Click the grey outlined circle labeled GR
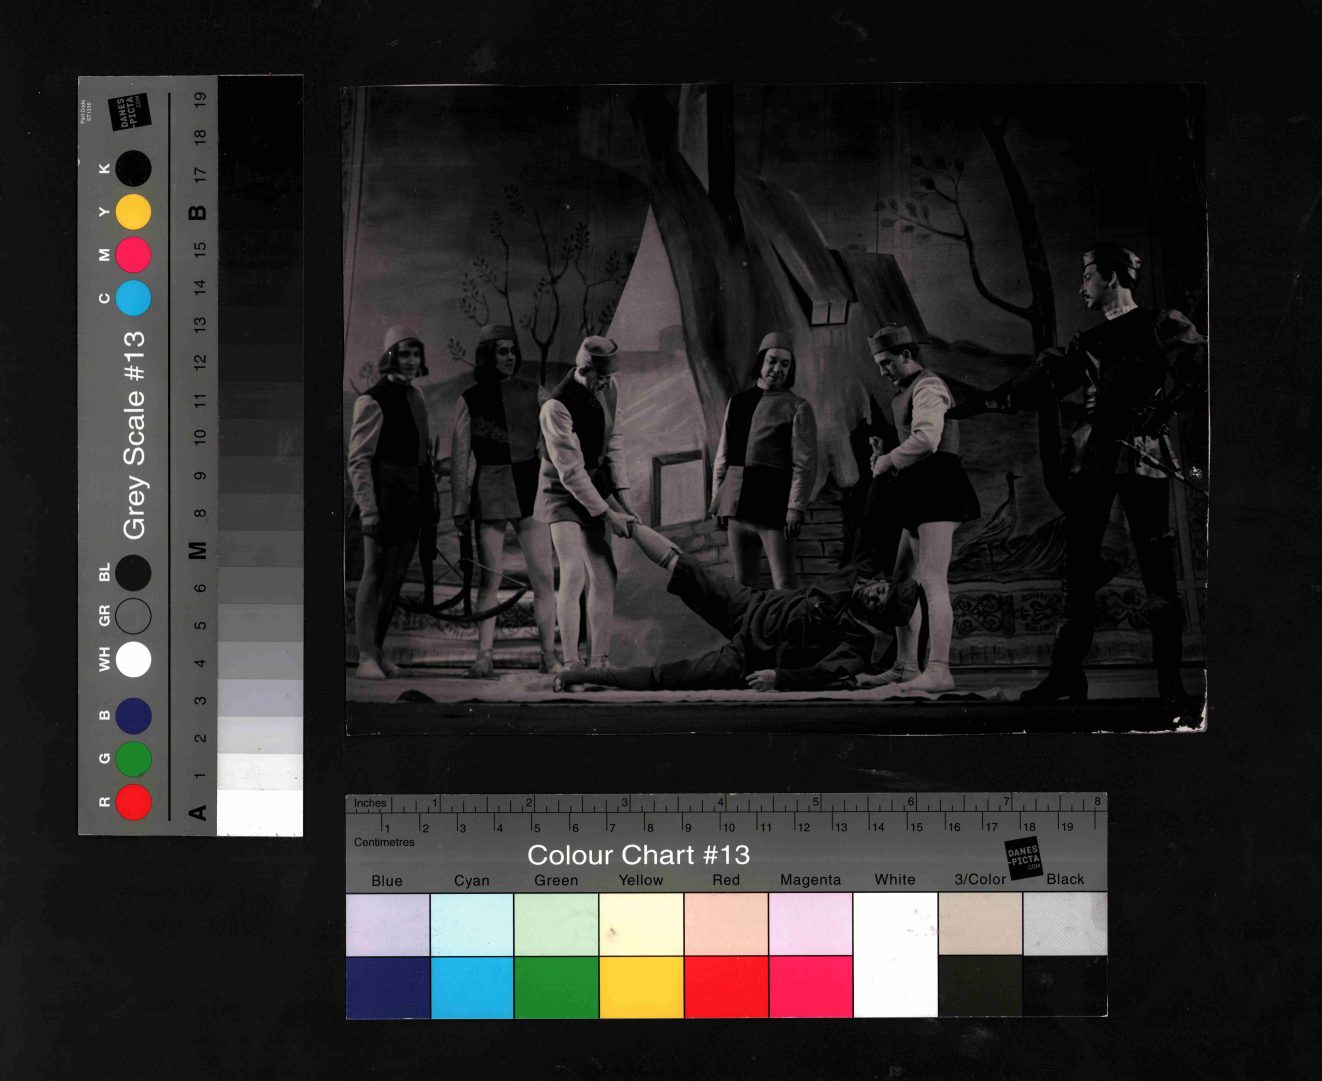This screenshot has width=1322, height=1081. 133,616
